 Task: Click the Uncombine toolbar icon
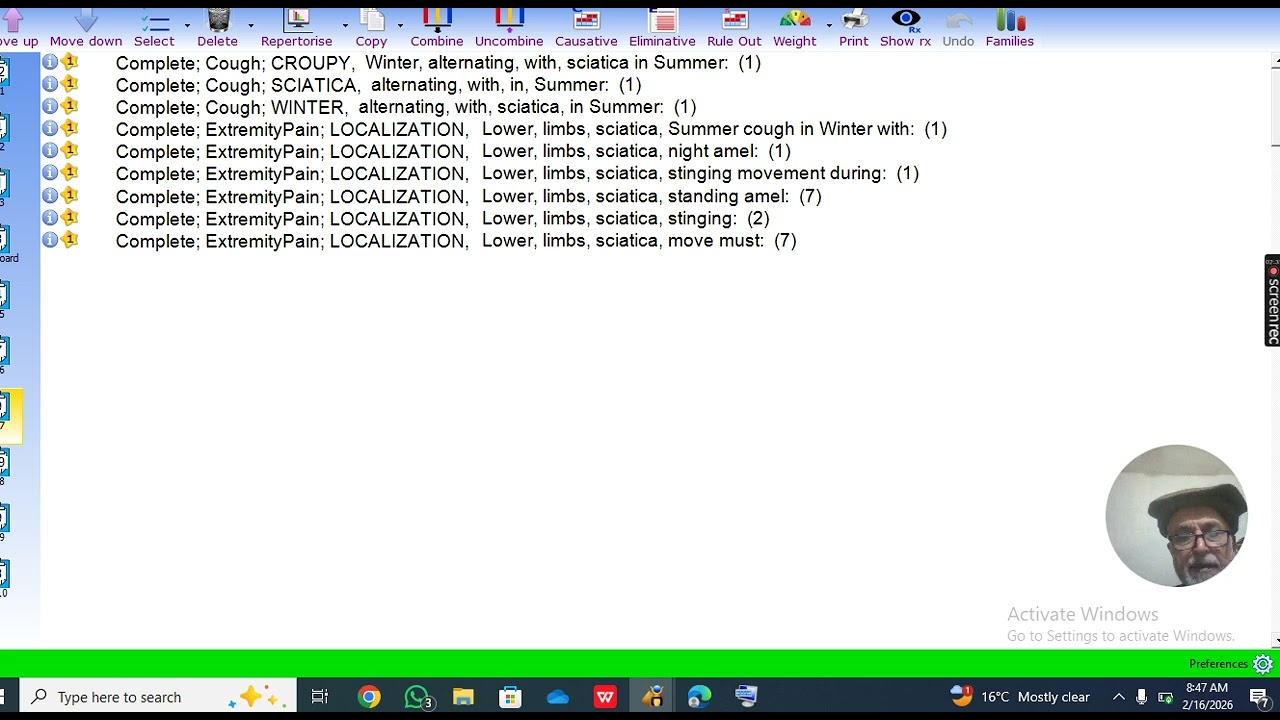point(509,21)
